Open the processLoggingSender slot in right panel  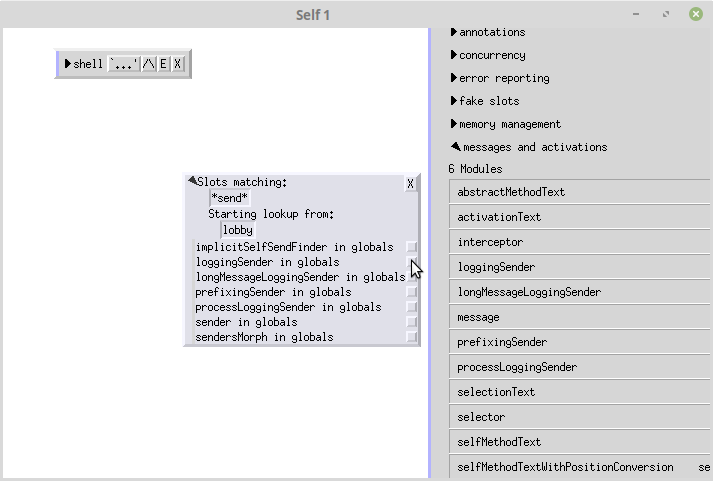click(x=579, y=367)
